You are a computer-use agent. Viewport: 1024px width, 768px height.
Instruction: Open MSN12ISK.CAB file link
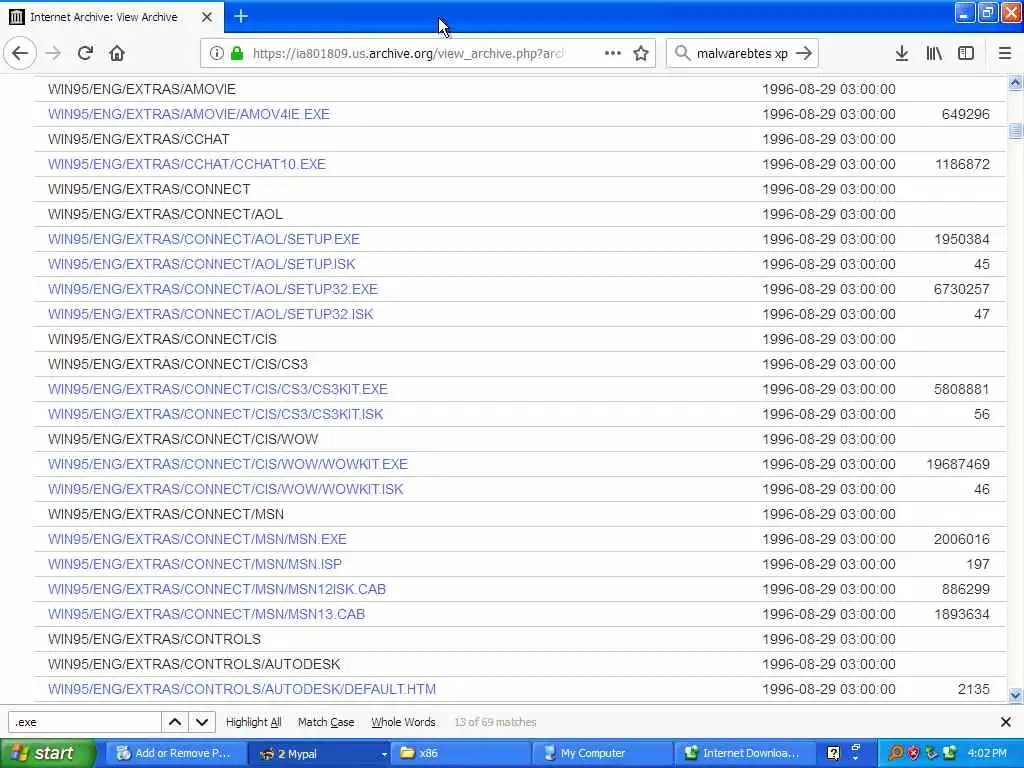coord(217,589)
